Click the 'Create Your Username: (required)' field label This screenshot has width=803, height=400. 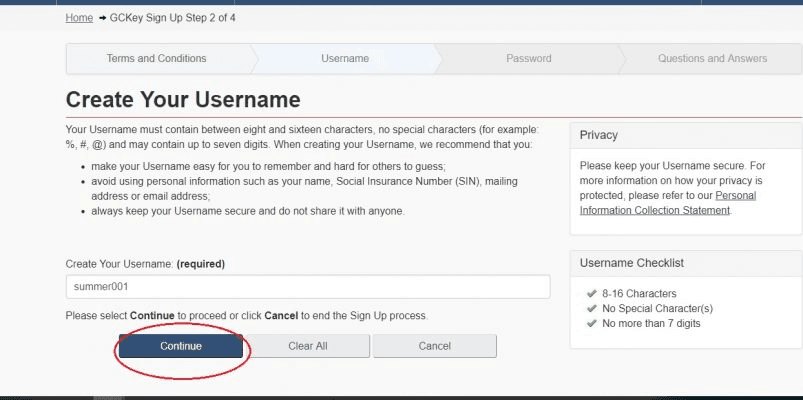pyautogui.click(x=145, y=264)
